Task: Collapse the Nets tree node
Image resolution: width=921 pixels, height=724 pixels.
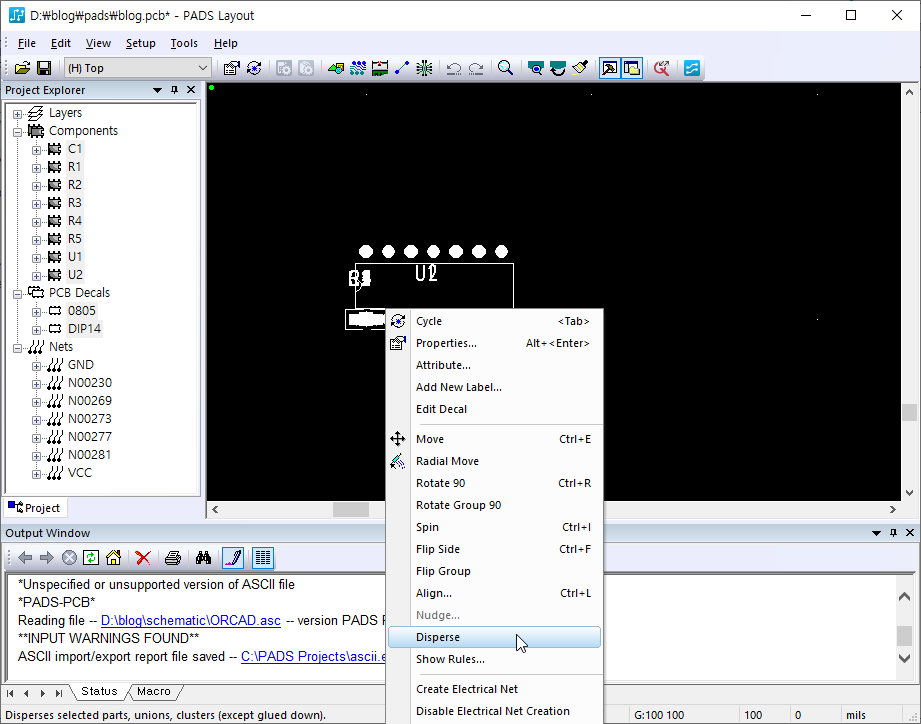Action: tap(18, 348)
